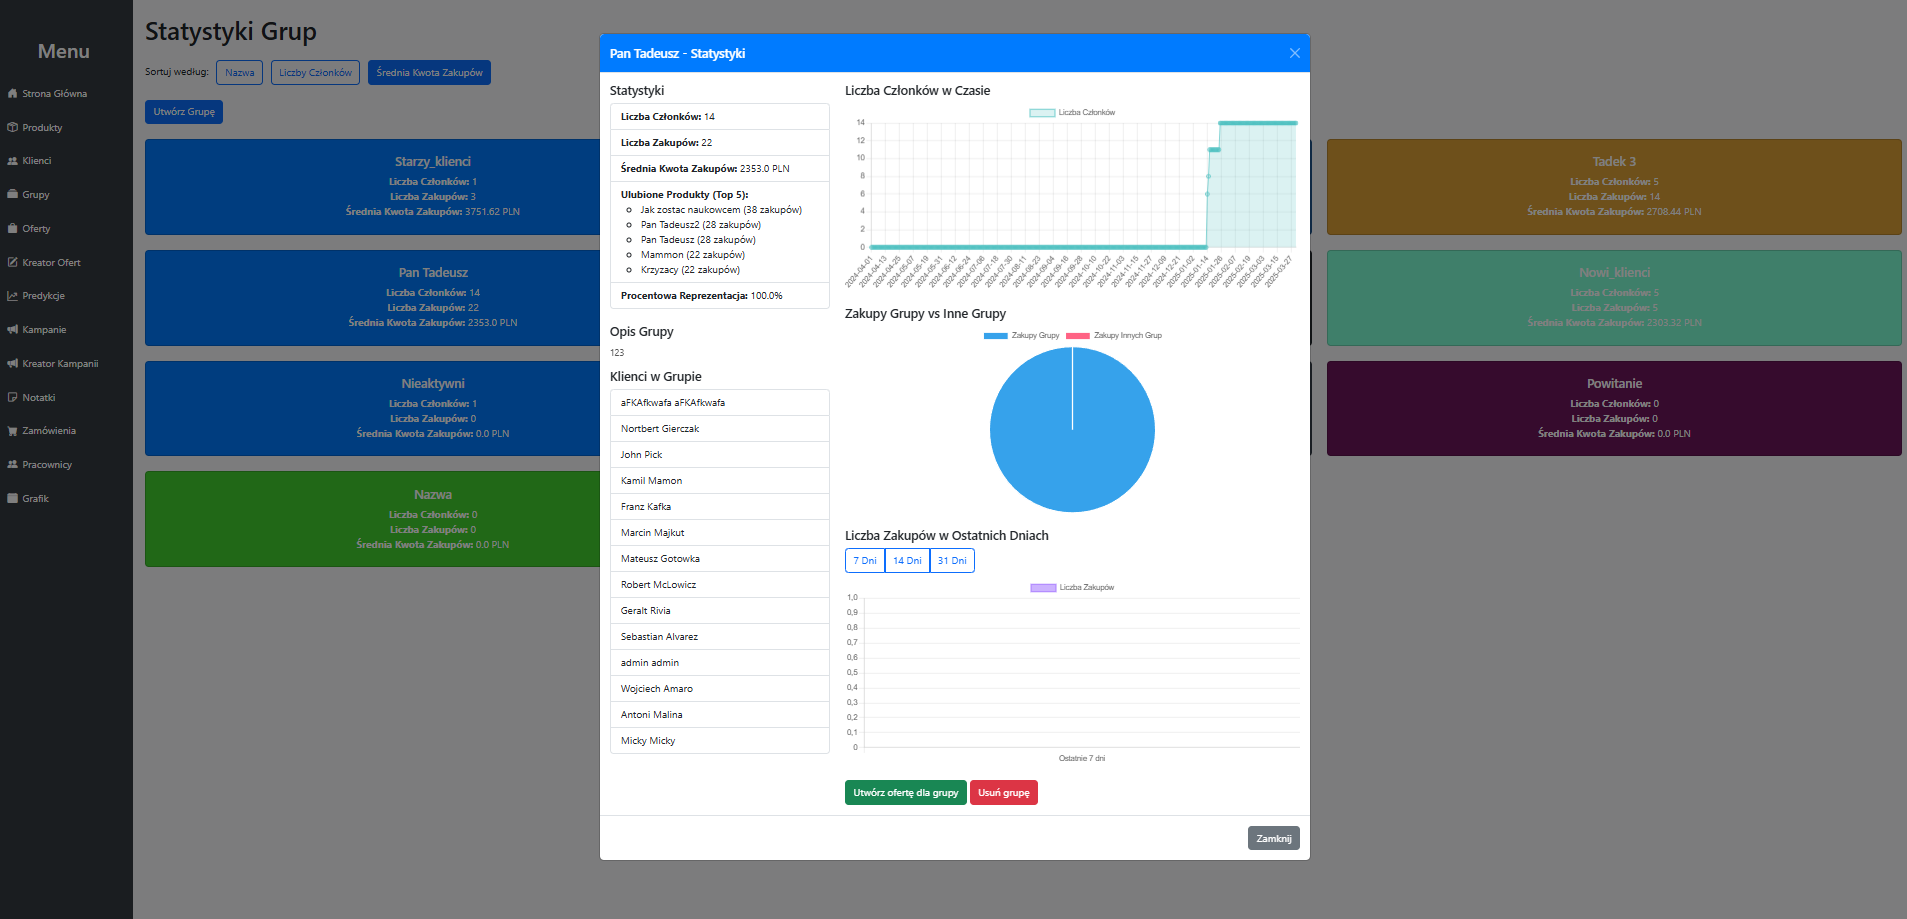Image resolution: width=1907 pixels, height=919 pixels.
Task: Toggle Liczba Członków legend swatch in chart
Action: pos(1042,113)
